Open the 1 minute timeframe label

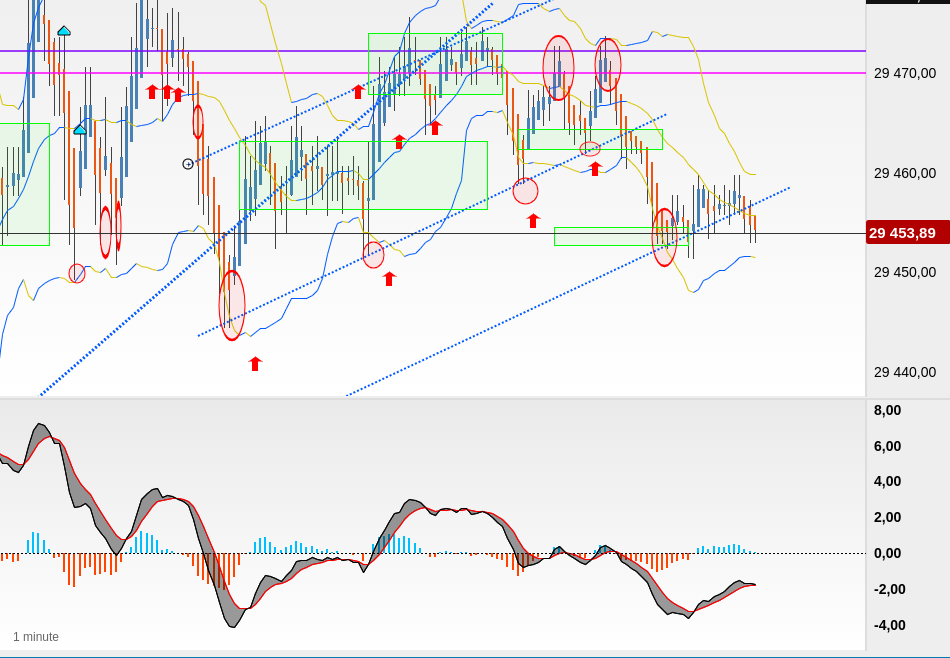click(x=36, y=637)
